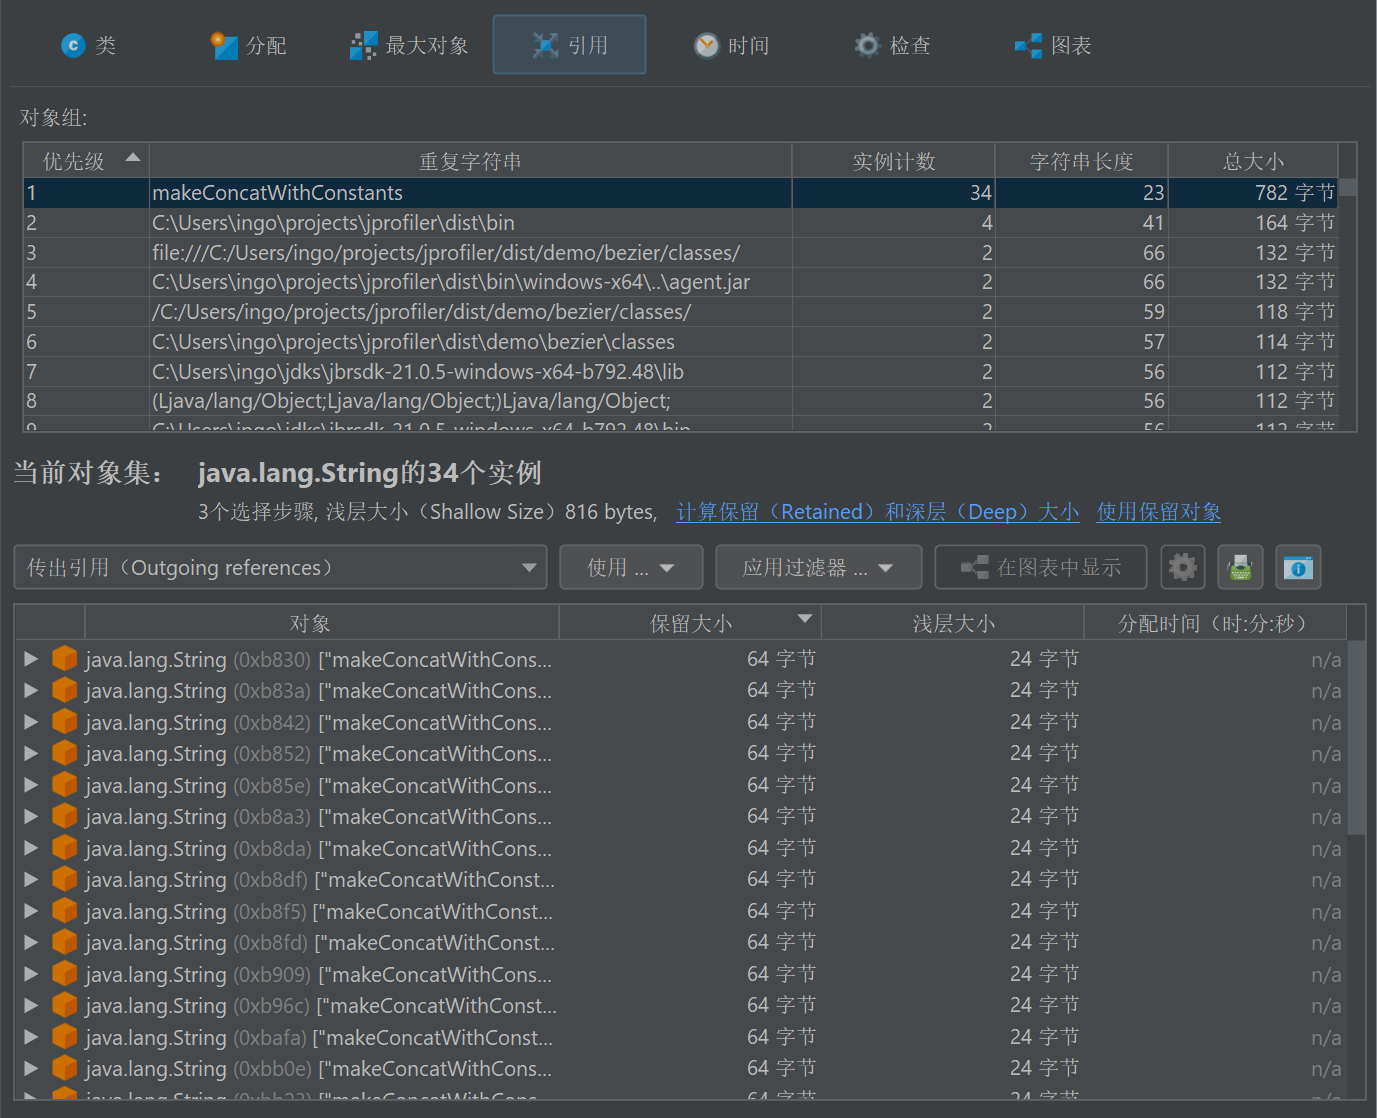Open the 应用过滤器 ... dropdown
Image resolution: width=1377 pixels, height=1118 pixels.
[x=818, y=568]
